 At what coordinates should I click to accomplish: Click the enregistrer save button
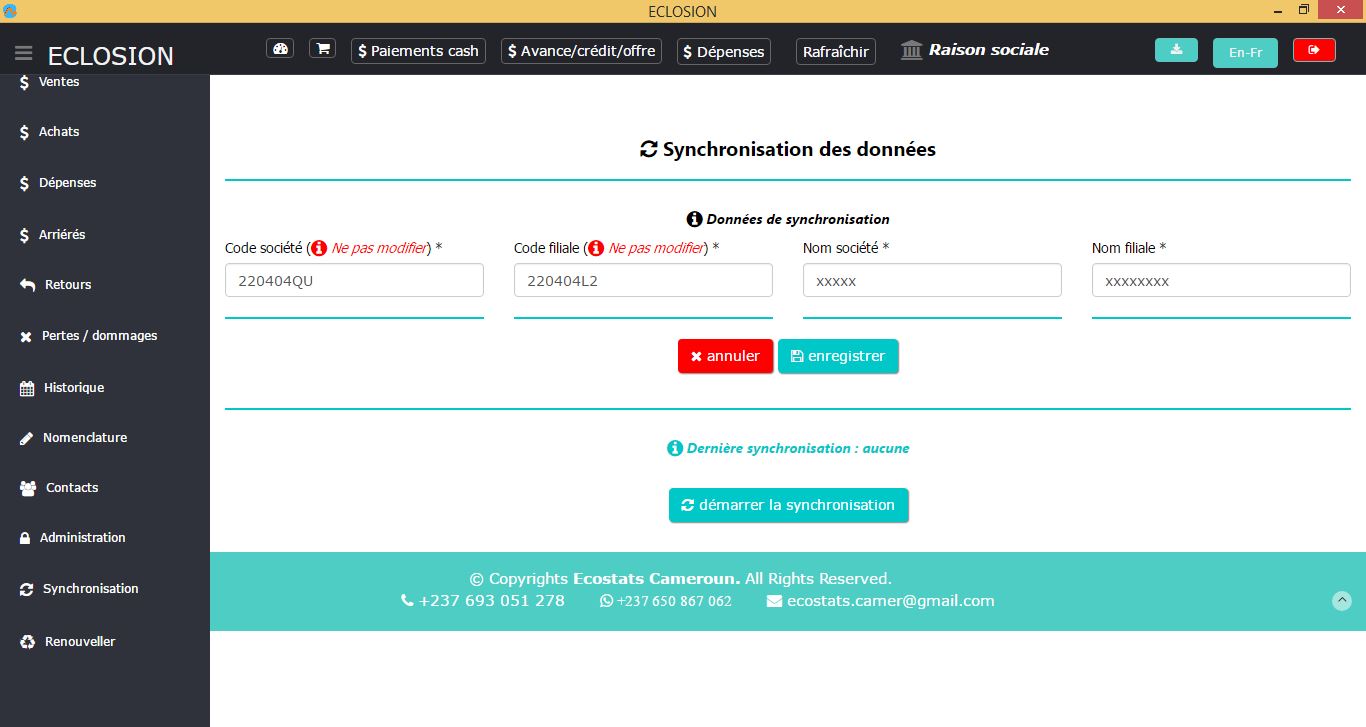tap(838, 356)
